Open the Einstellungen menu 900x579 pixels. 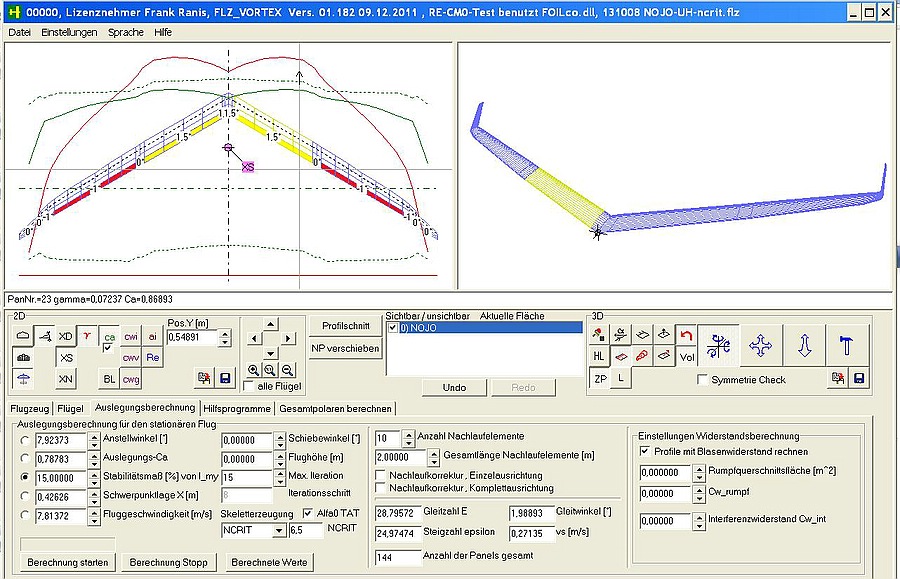69,32
